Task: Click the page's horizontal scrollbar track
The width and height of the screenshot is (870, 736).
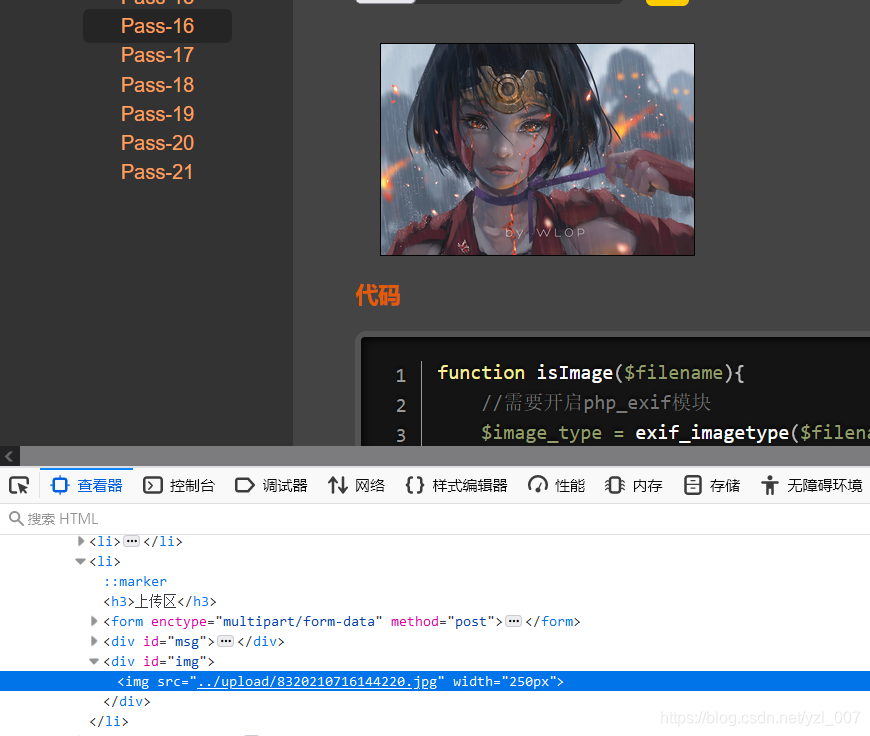Action: pyautogui.click(x=445, y=456)
